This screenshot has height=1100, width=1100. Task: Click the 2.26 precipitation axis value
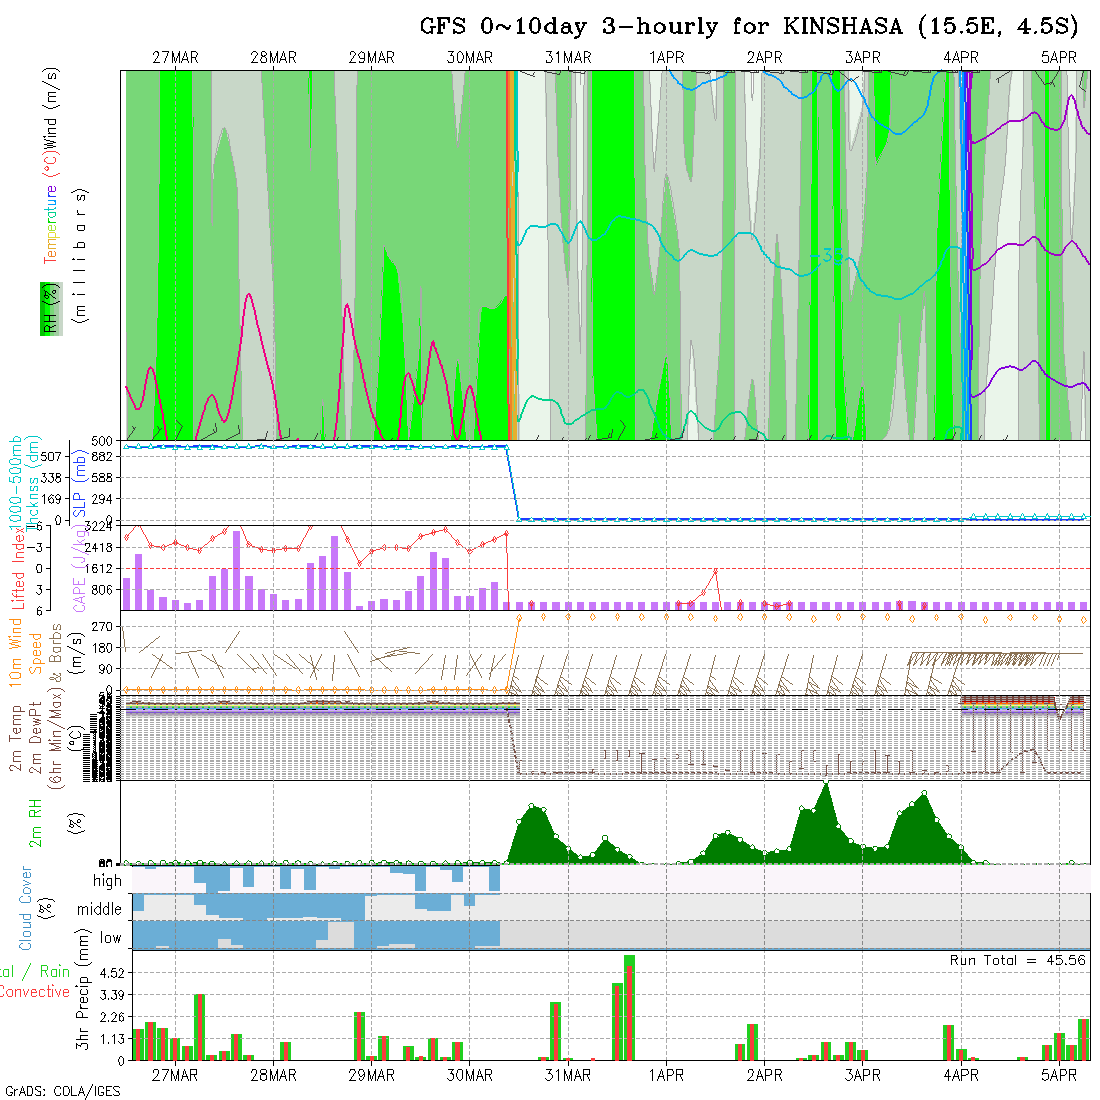click(x=112, y=1017)
